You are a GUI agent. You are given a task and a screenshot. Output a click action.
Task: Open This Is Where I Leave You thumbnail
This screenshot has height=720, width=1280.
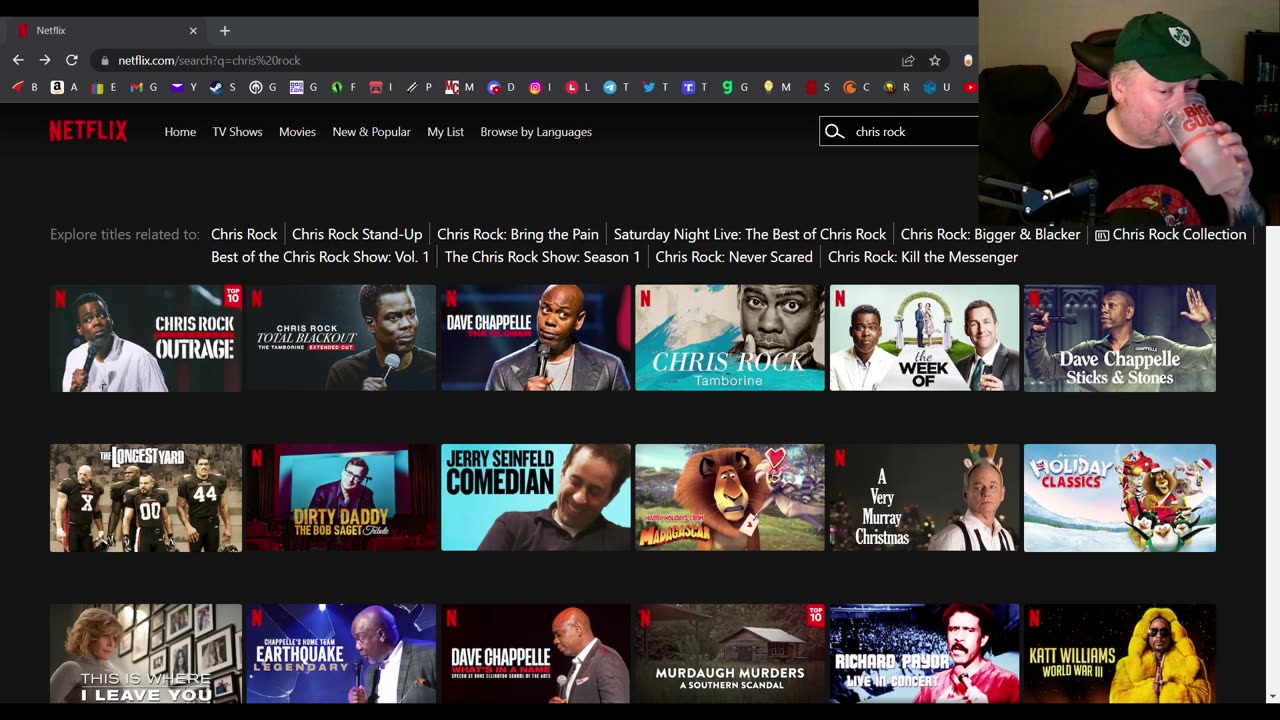coord(146,654)
